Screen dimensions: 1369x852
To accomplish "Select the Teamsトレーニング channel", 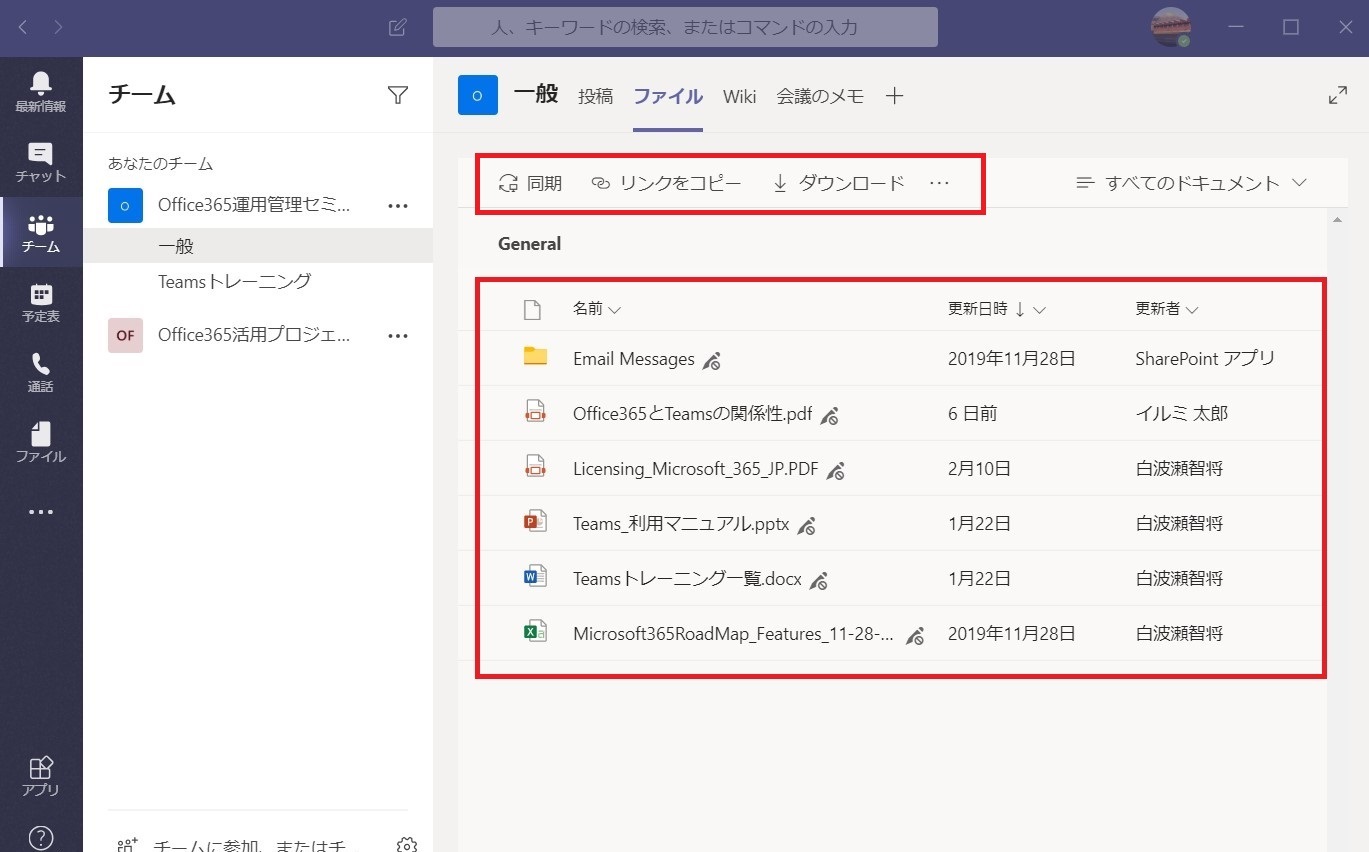I will click(234, 281).
